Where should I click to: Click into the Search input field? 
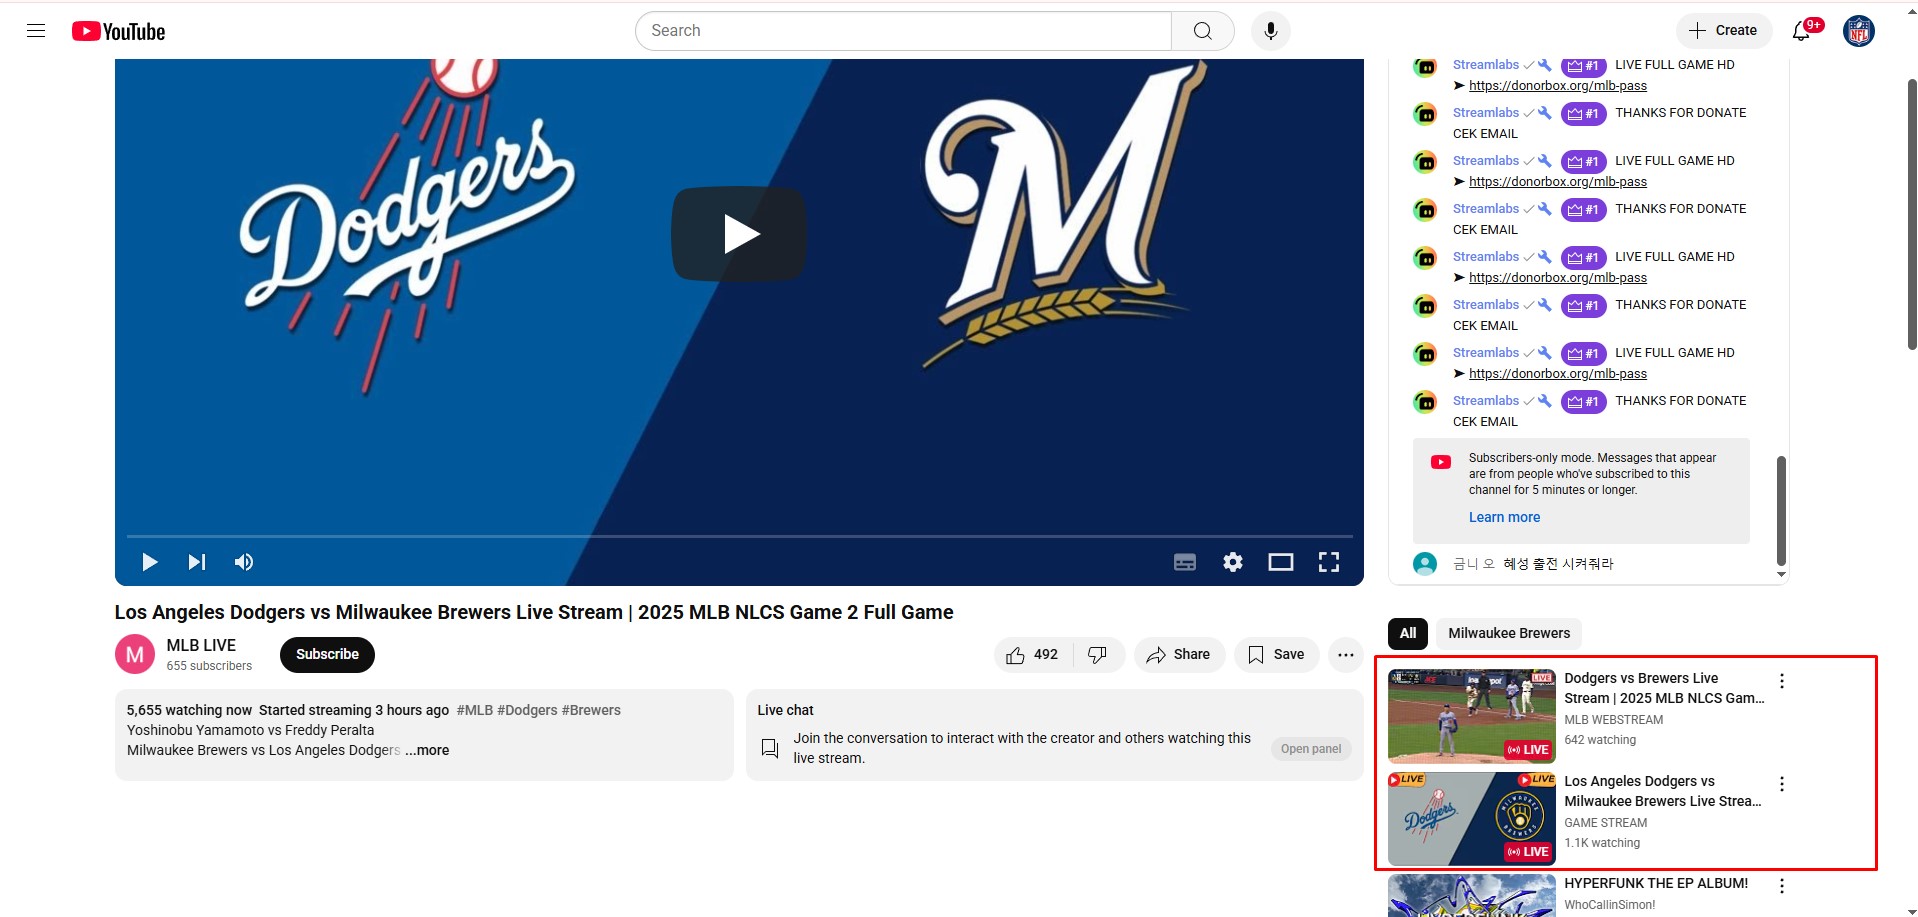[904, 31]
